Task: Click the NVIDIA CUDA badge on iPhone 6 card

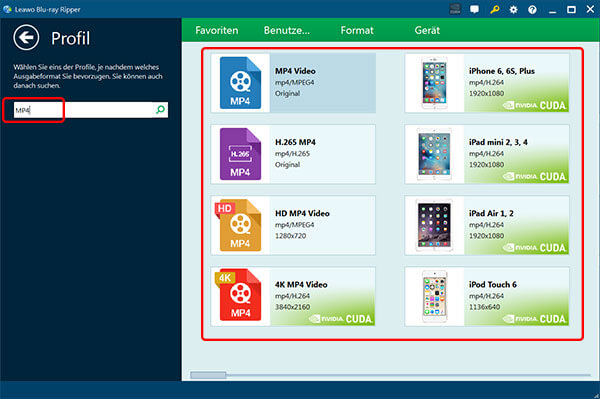Action: [534, 105]
